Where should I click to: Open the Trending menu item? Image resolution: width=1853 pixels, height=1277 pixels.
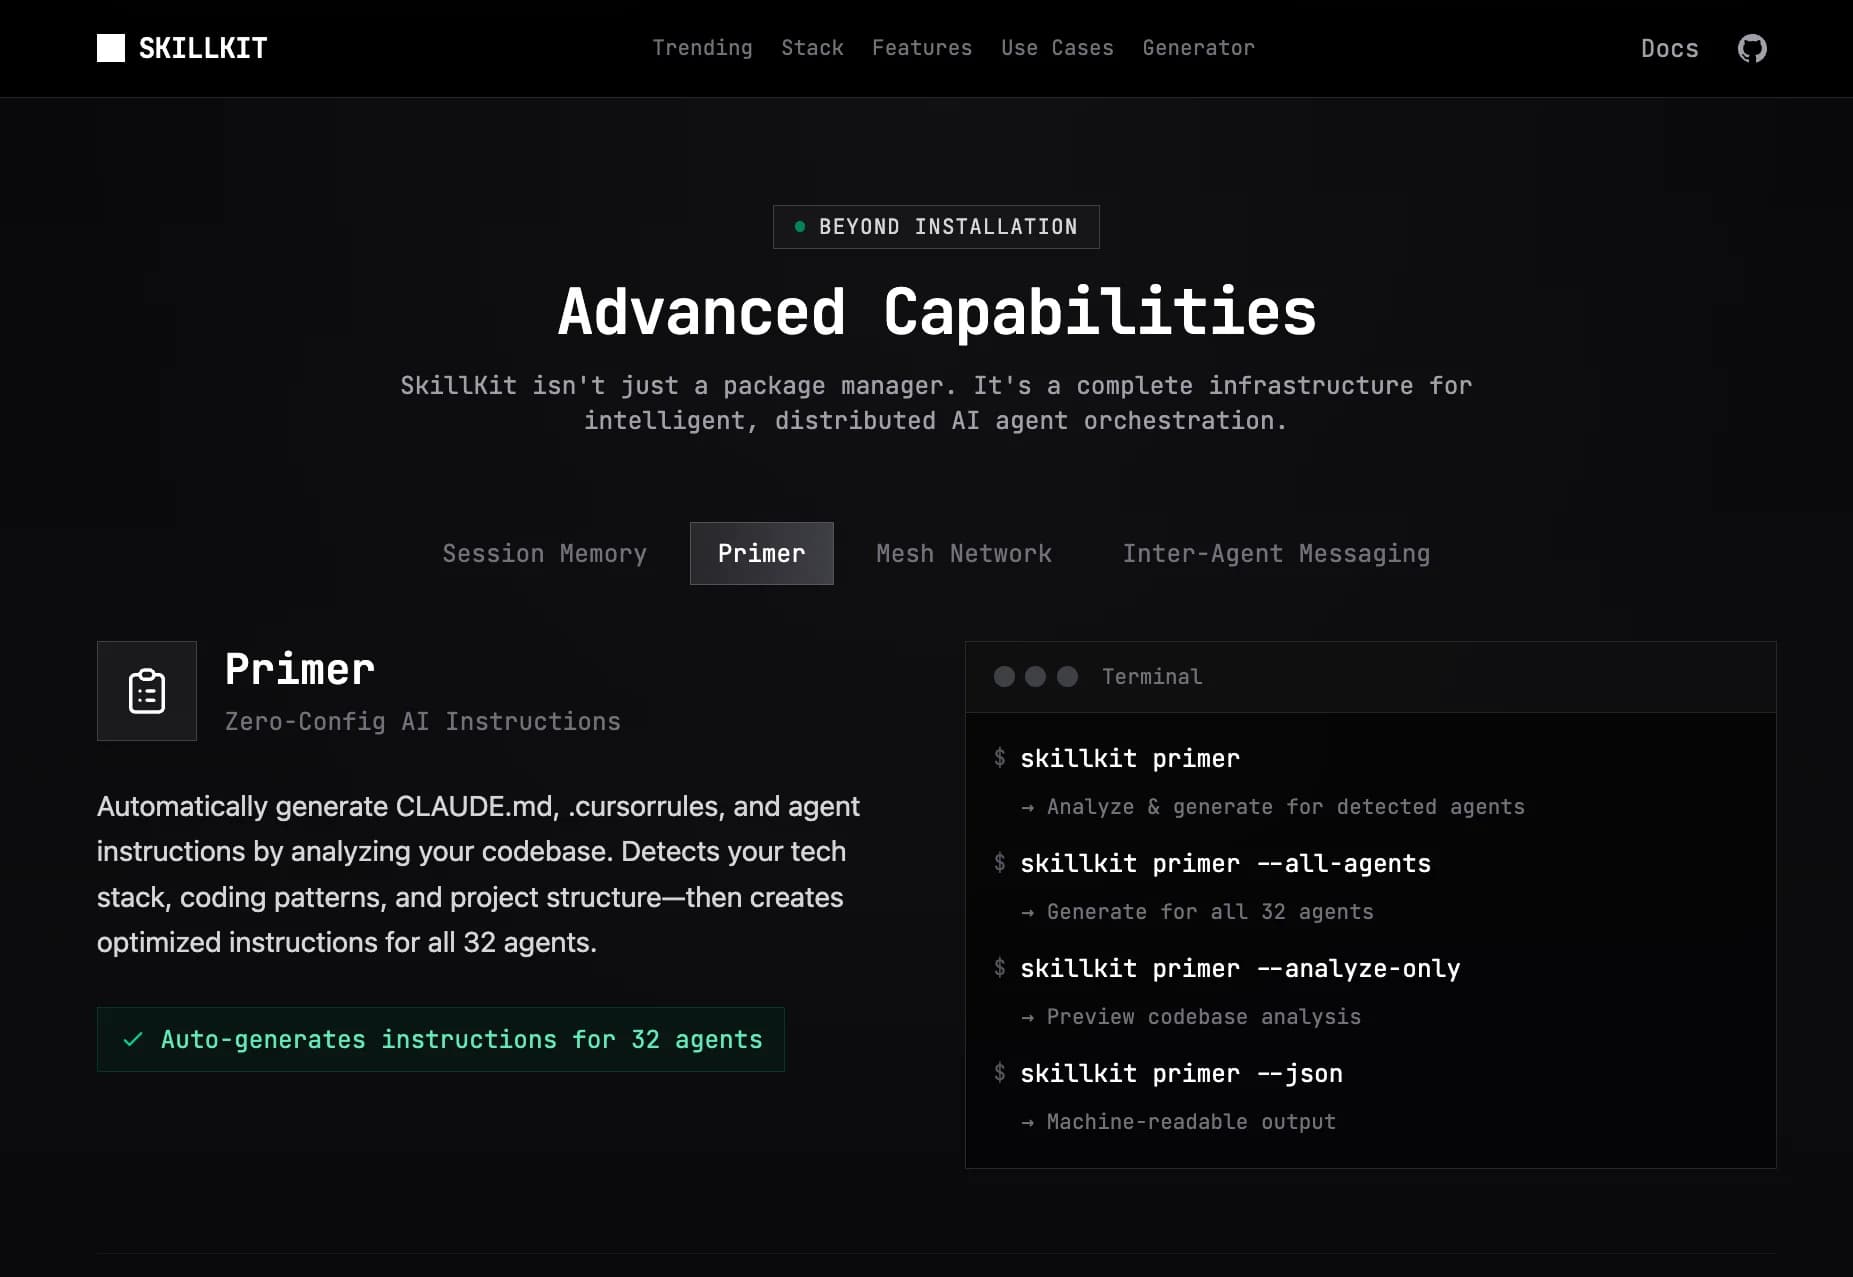(x=703, y=47)
